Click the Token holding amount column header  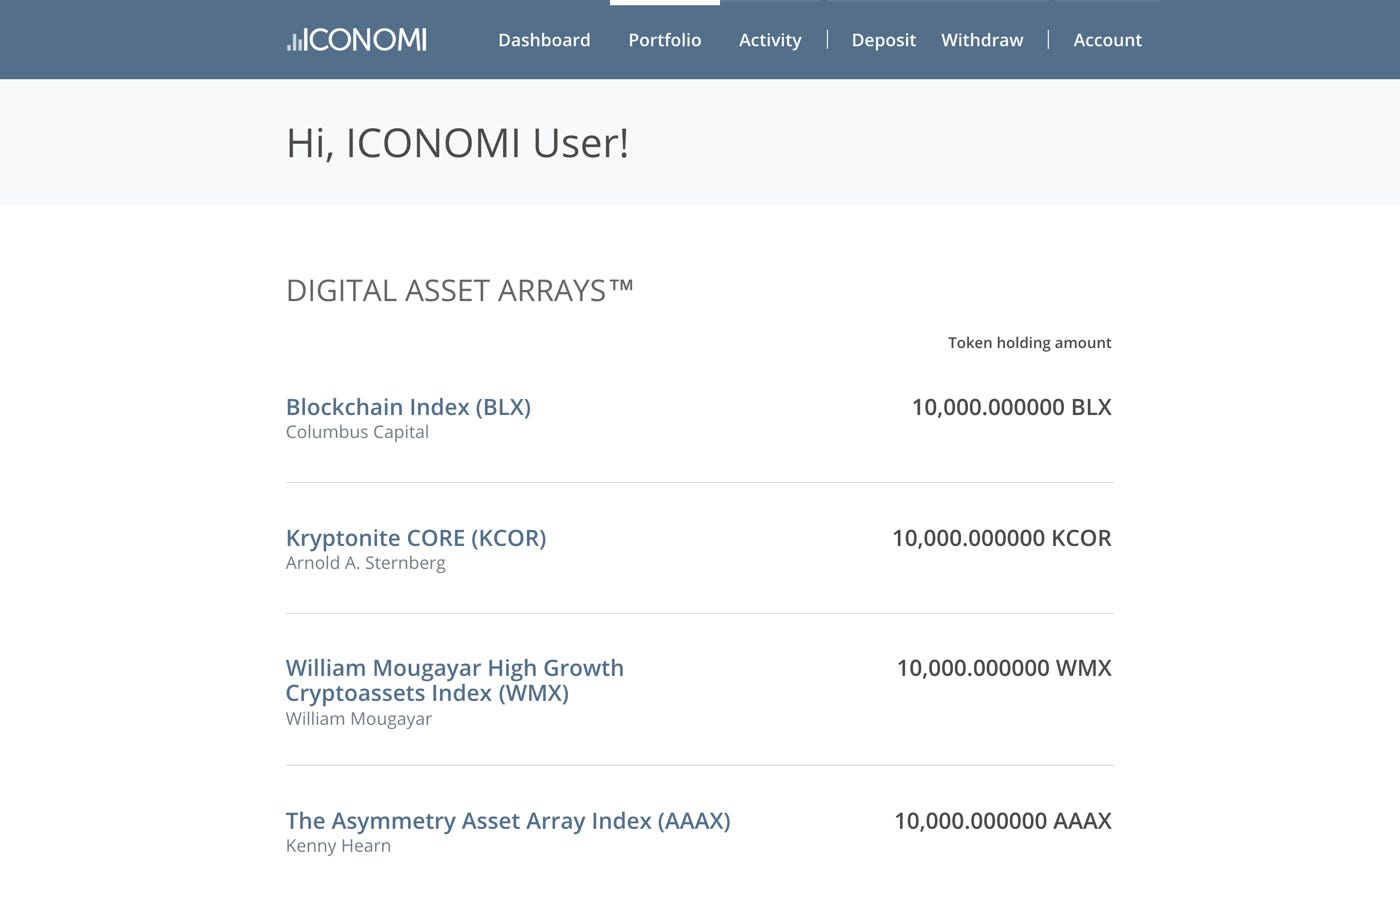point(1030,343)
